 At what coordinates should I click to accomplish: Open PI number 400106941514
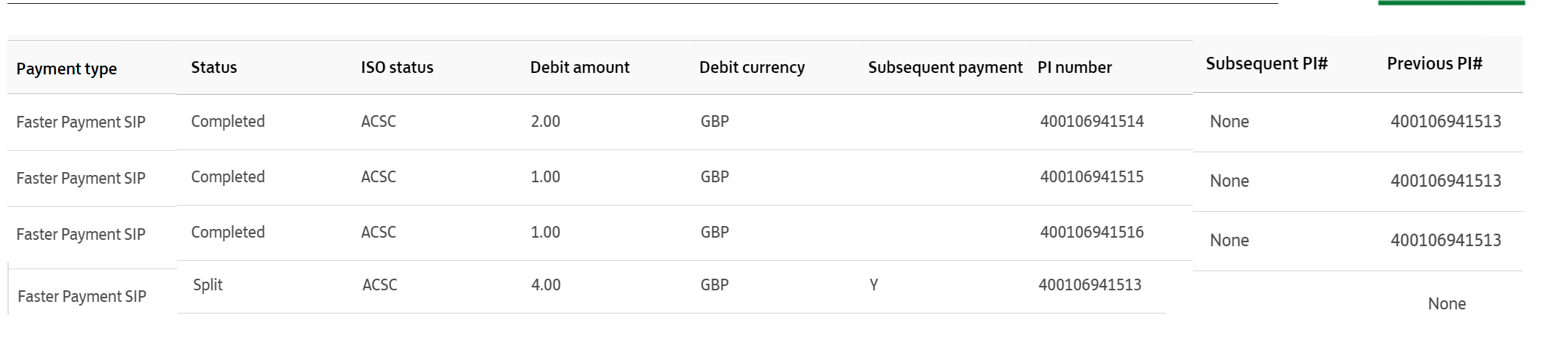pos(1092,122)
